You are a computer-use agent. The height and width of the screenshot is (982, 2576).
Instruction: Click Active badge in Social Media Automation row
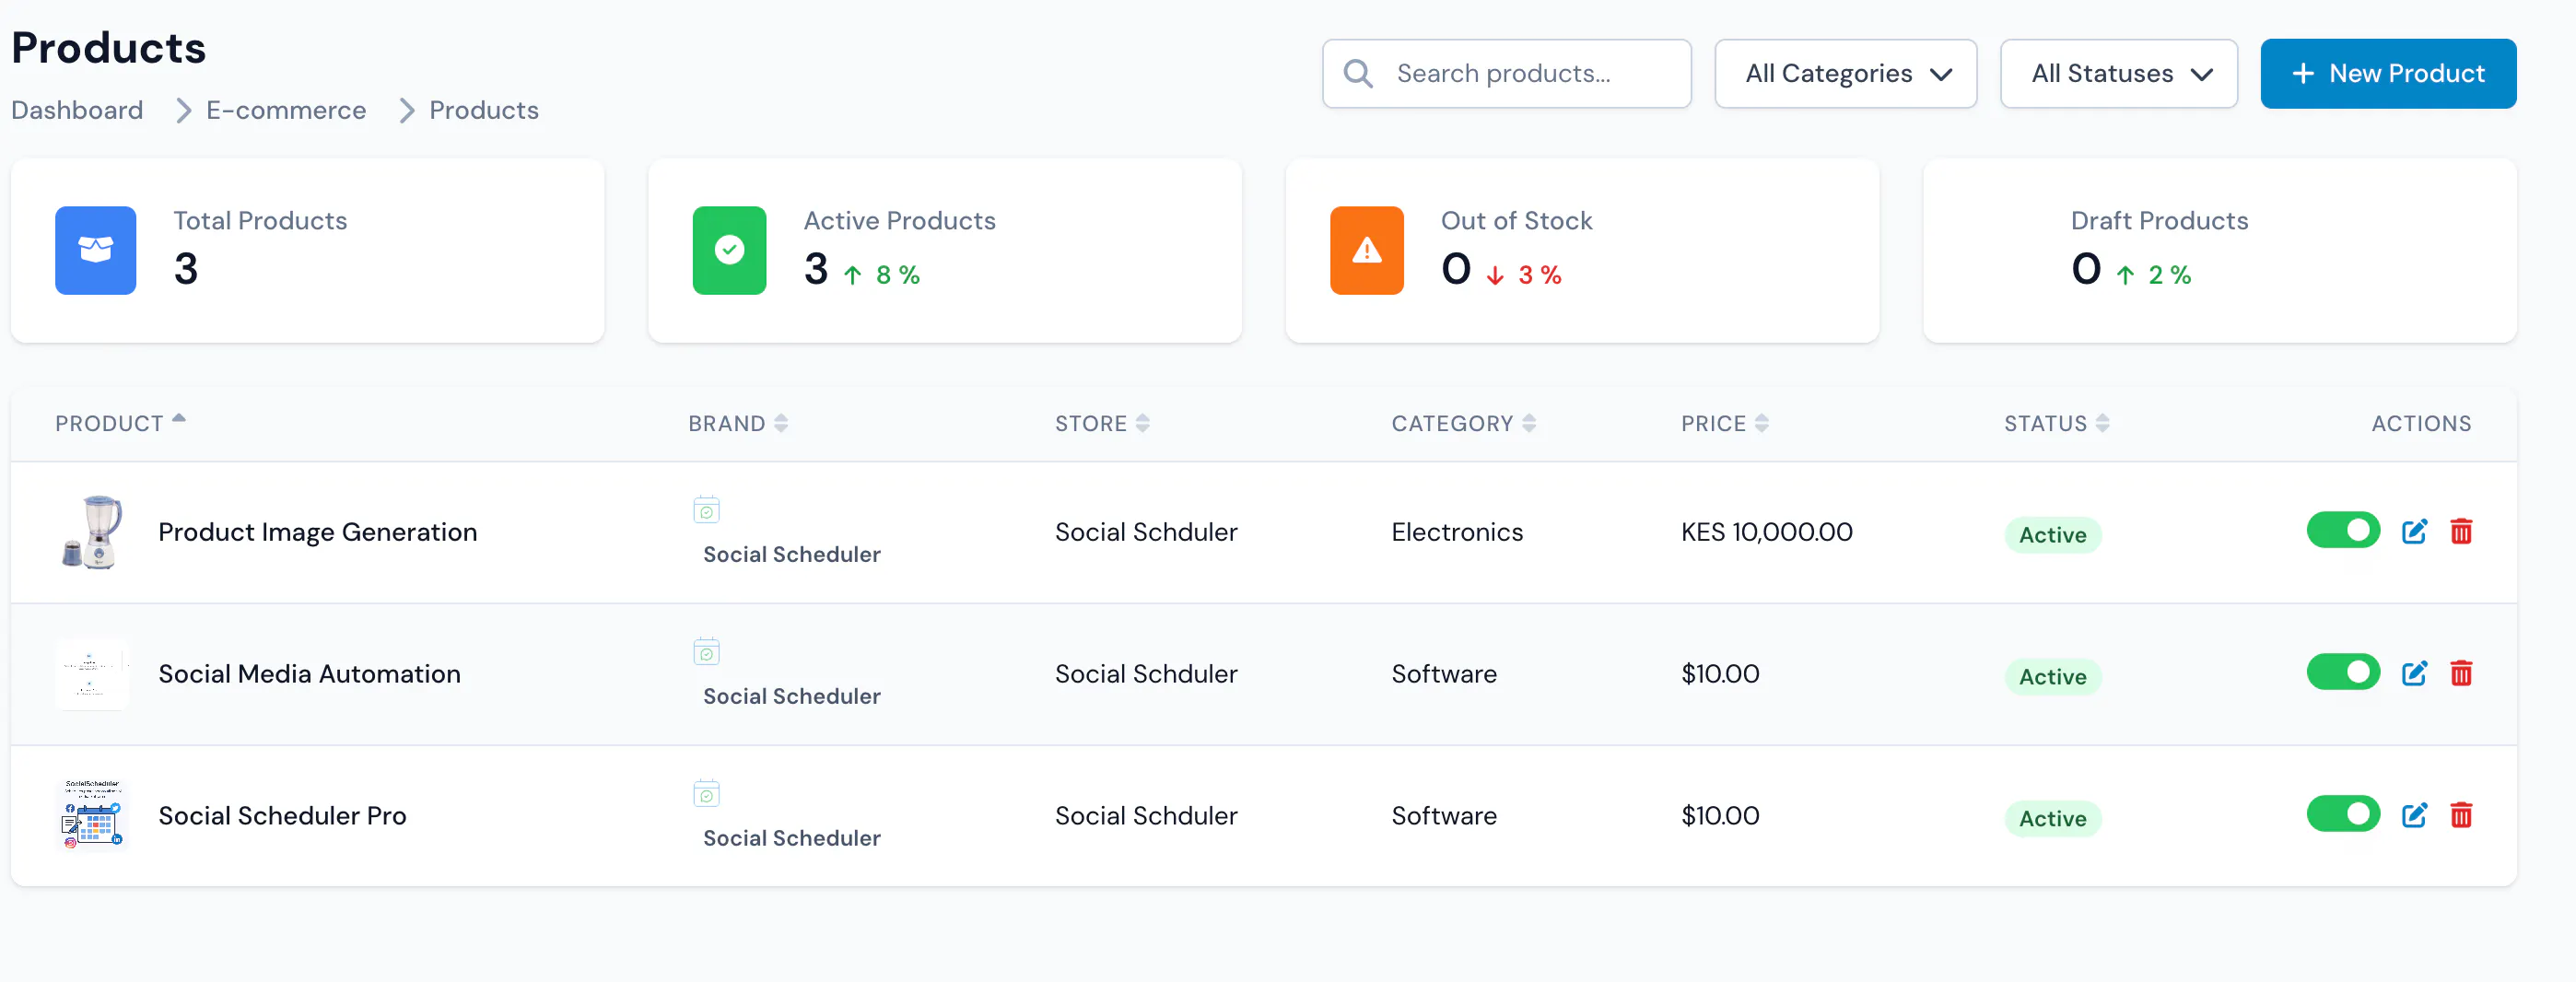click(x=2052, y=677)
